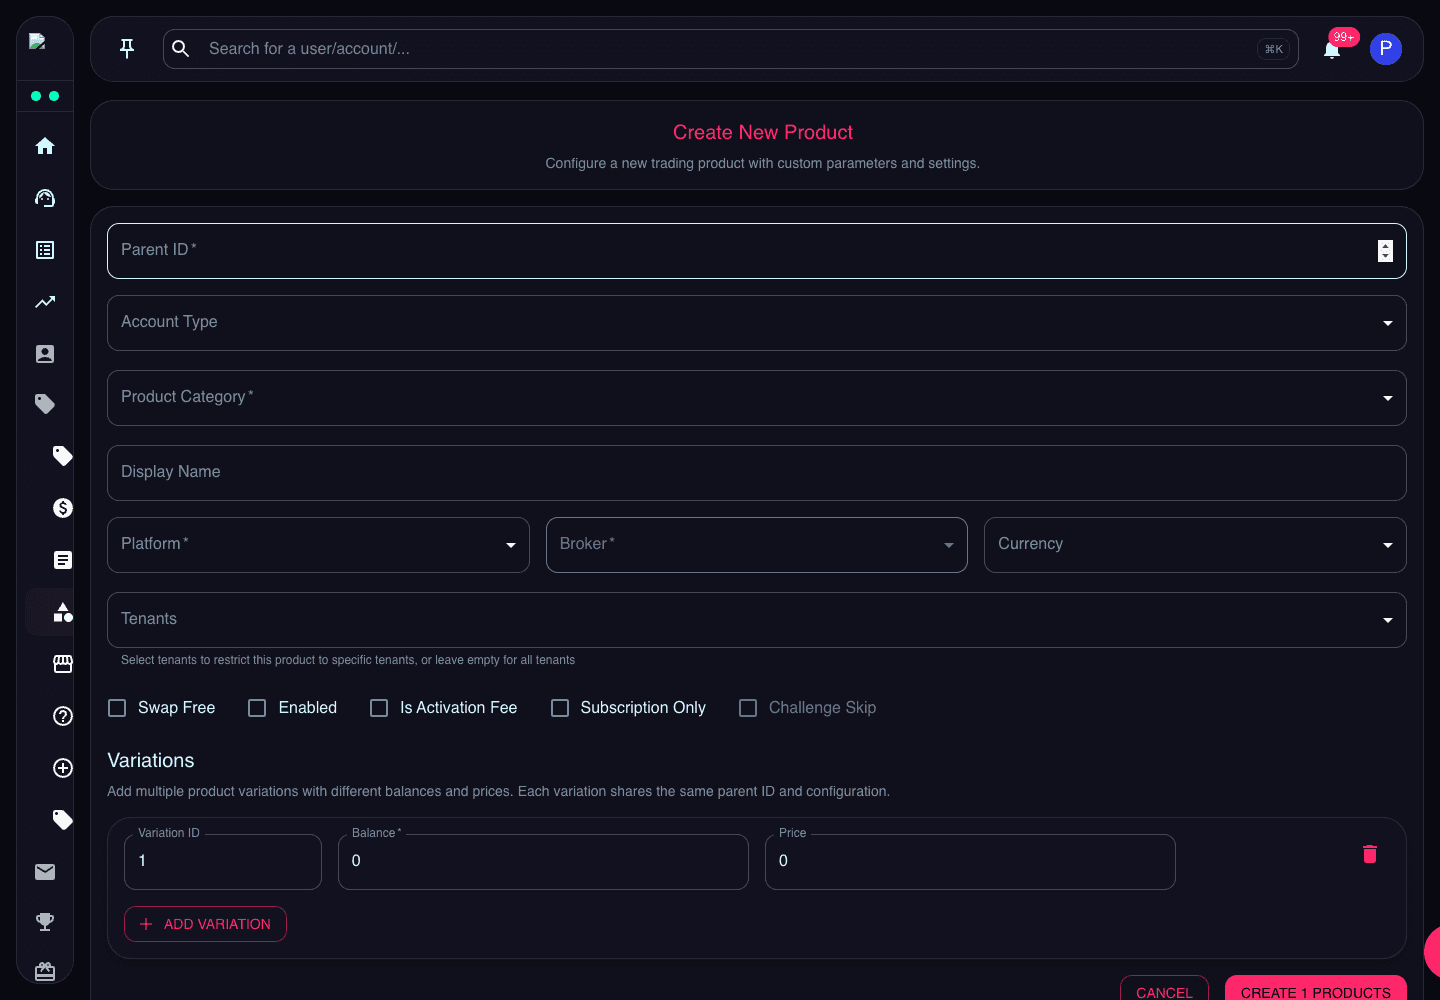Click the CANCEL button

(1164, 988)
